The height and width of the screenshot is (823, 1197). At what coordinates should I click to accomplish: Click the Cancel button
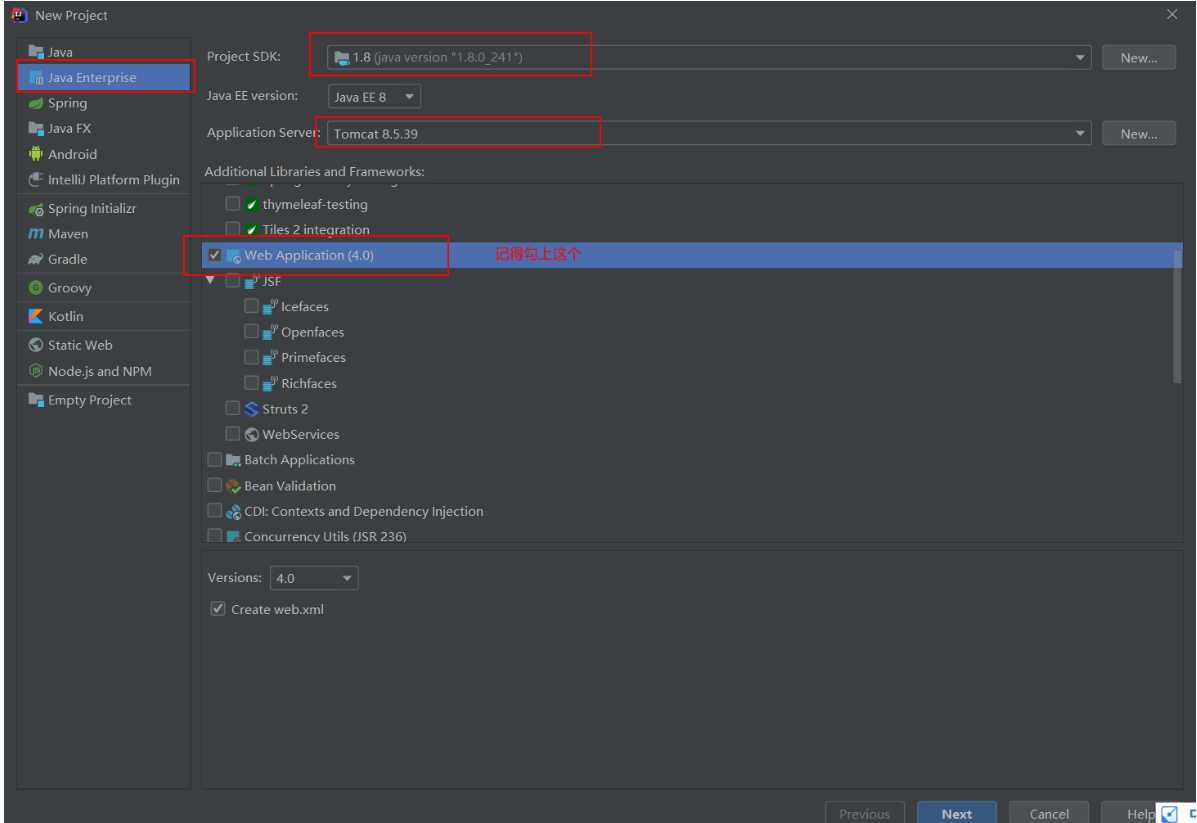1049,813
